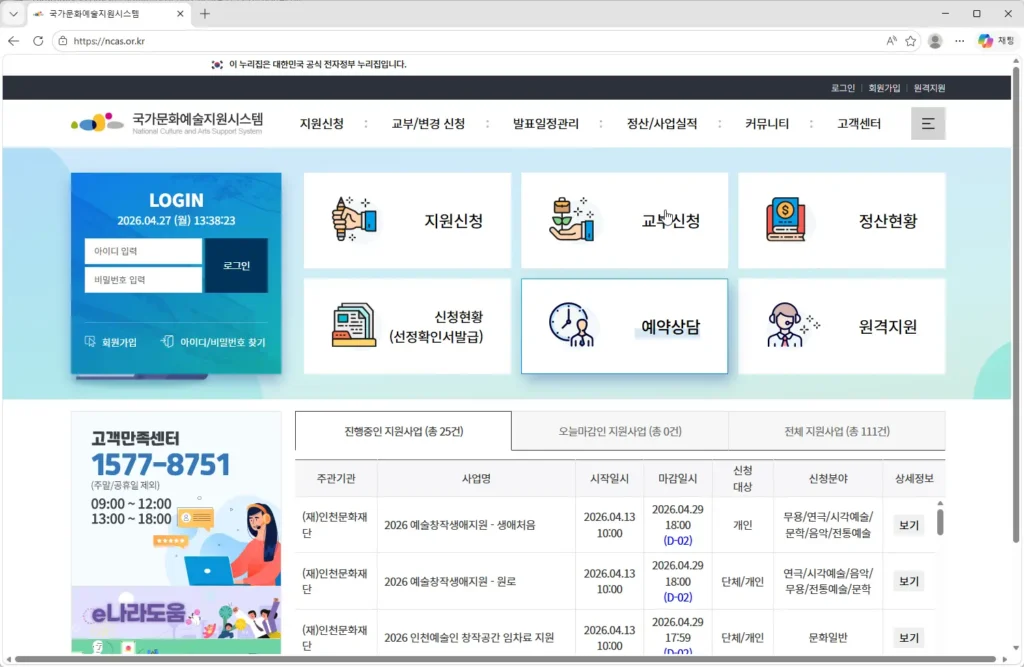Click 보기 for 인천예술인 창작공간 임차료 지원
The height and width of the screenshot is (667, 1024).
[908, 638]
